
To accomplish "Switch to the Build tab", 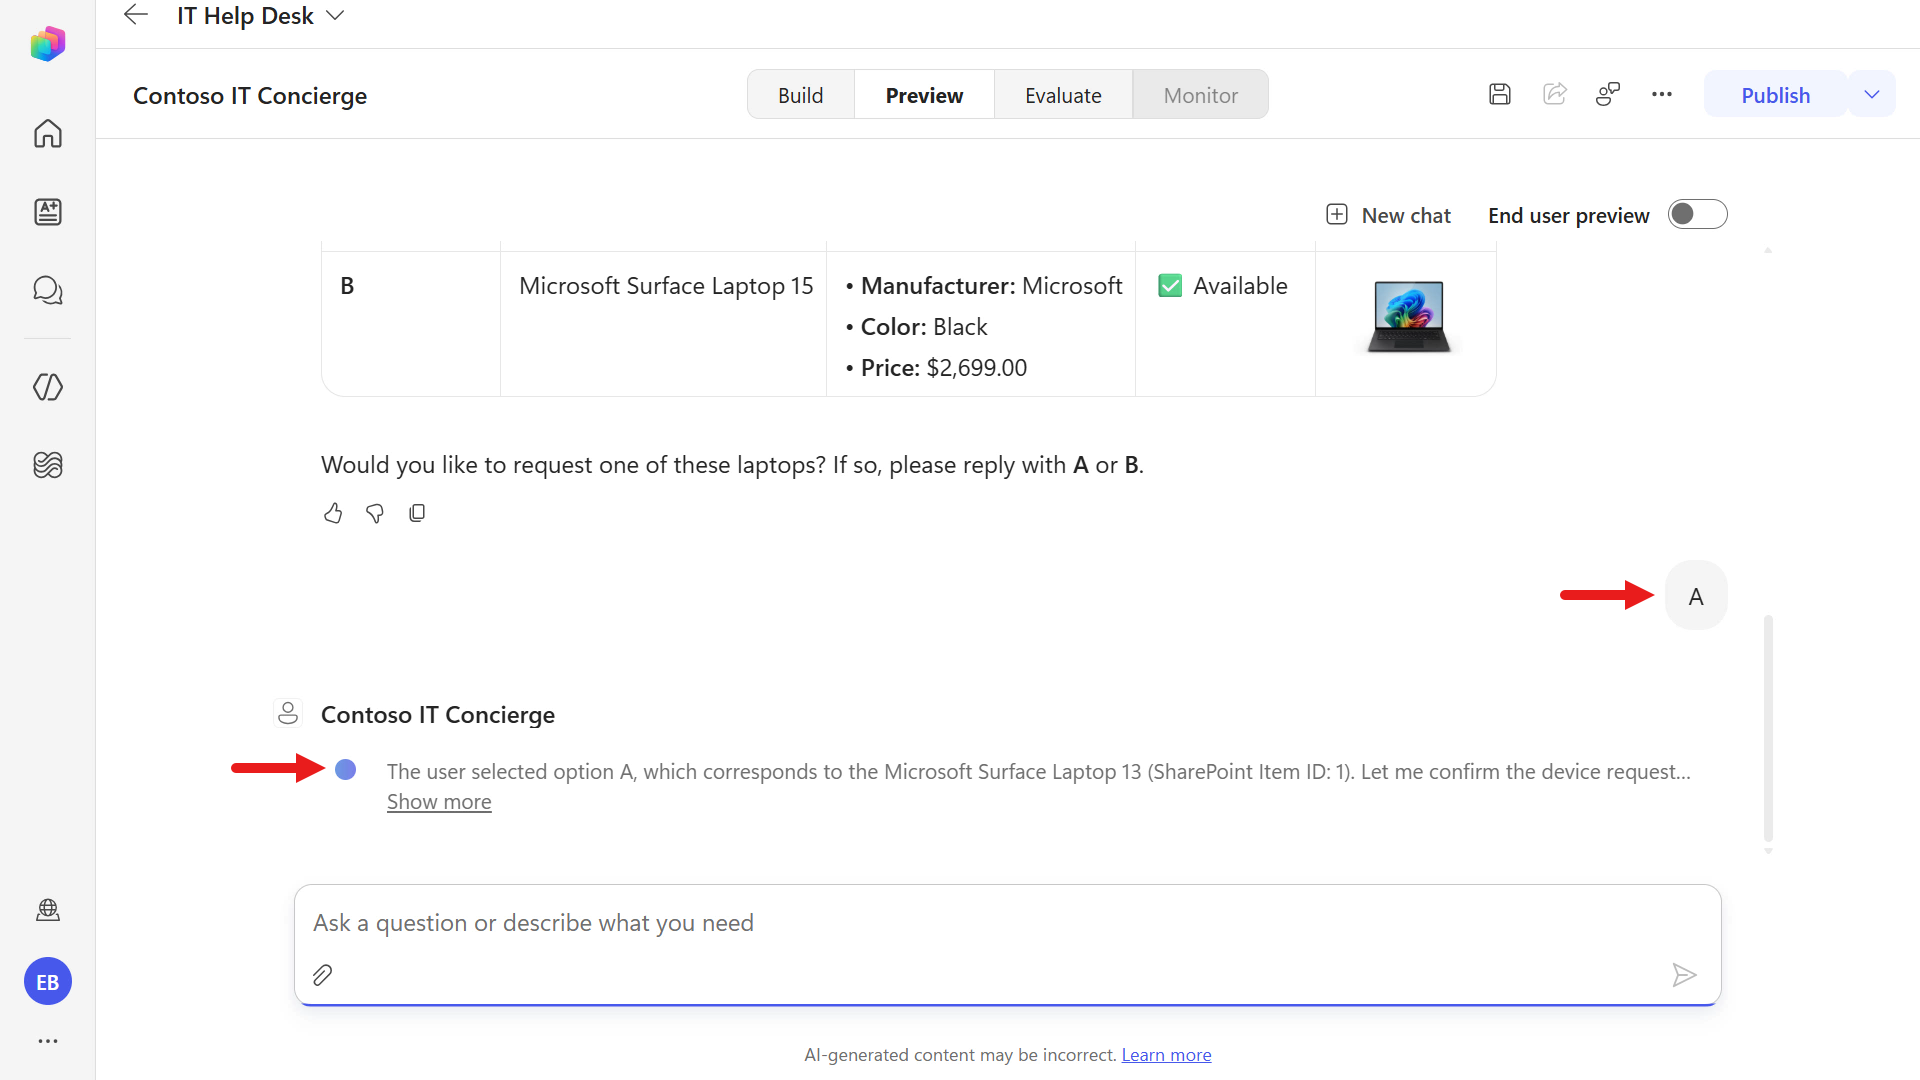I will pyautogui.click(x=800, y=95).
